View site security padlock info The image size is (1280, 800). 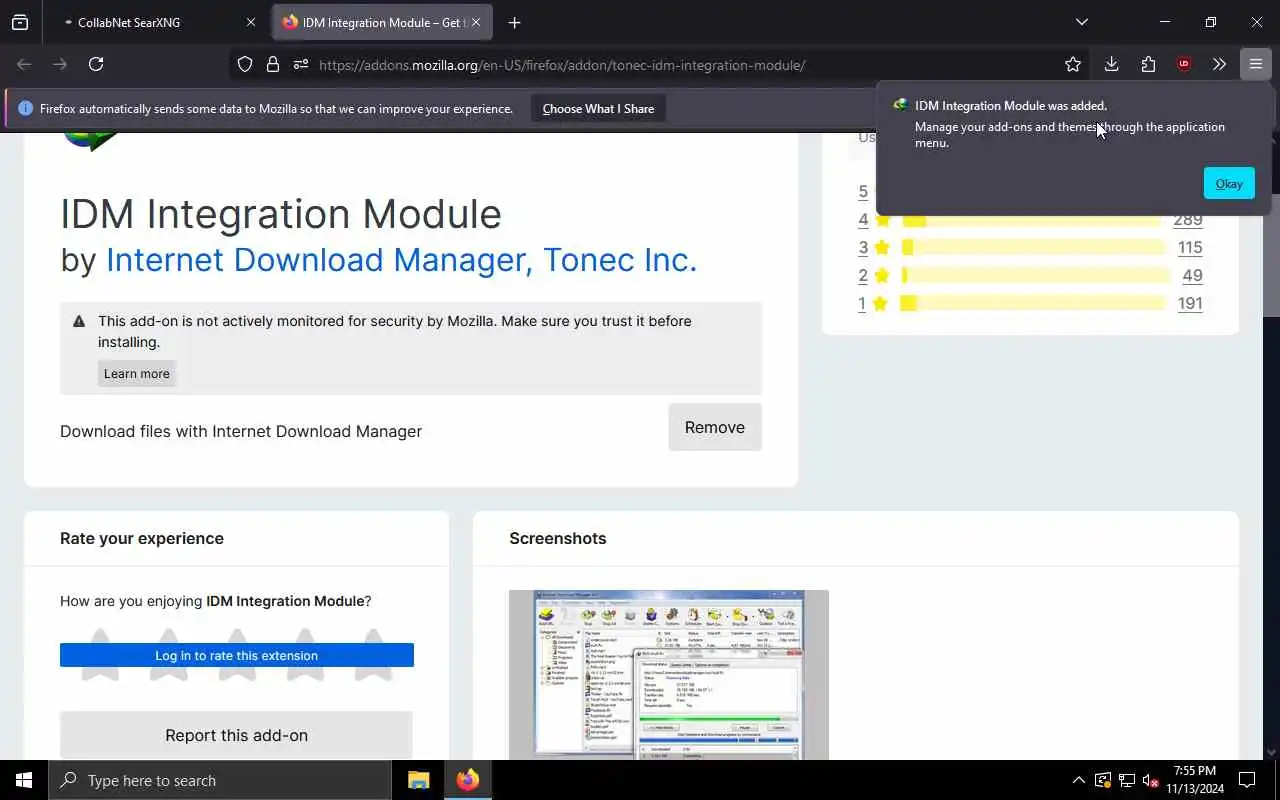[x=273, y=64]
